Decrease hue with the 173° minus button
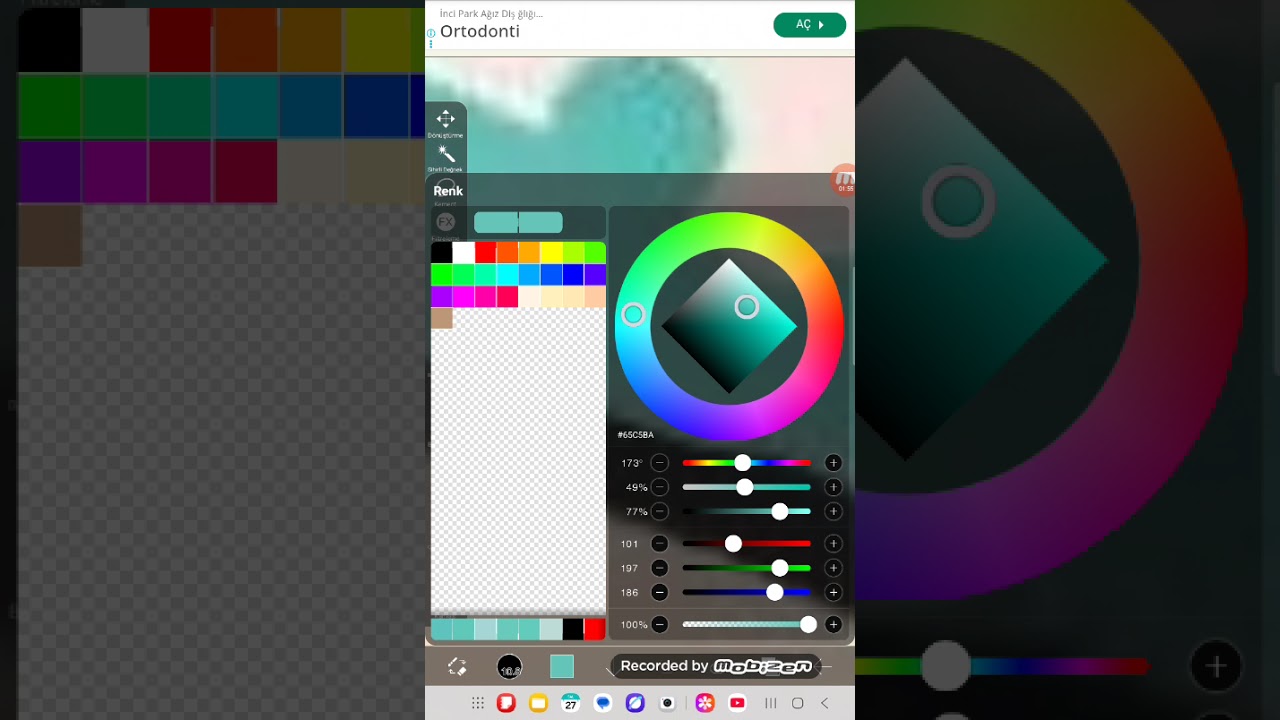The image size is (1280, 720). [660, 463]
